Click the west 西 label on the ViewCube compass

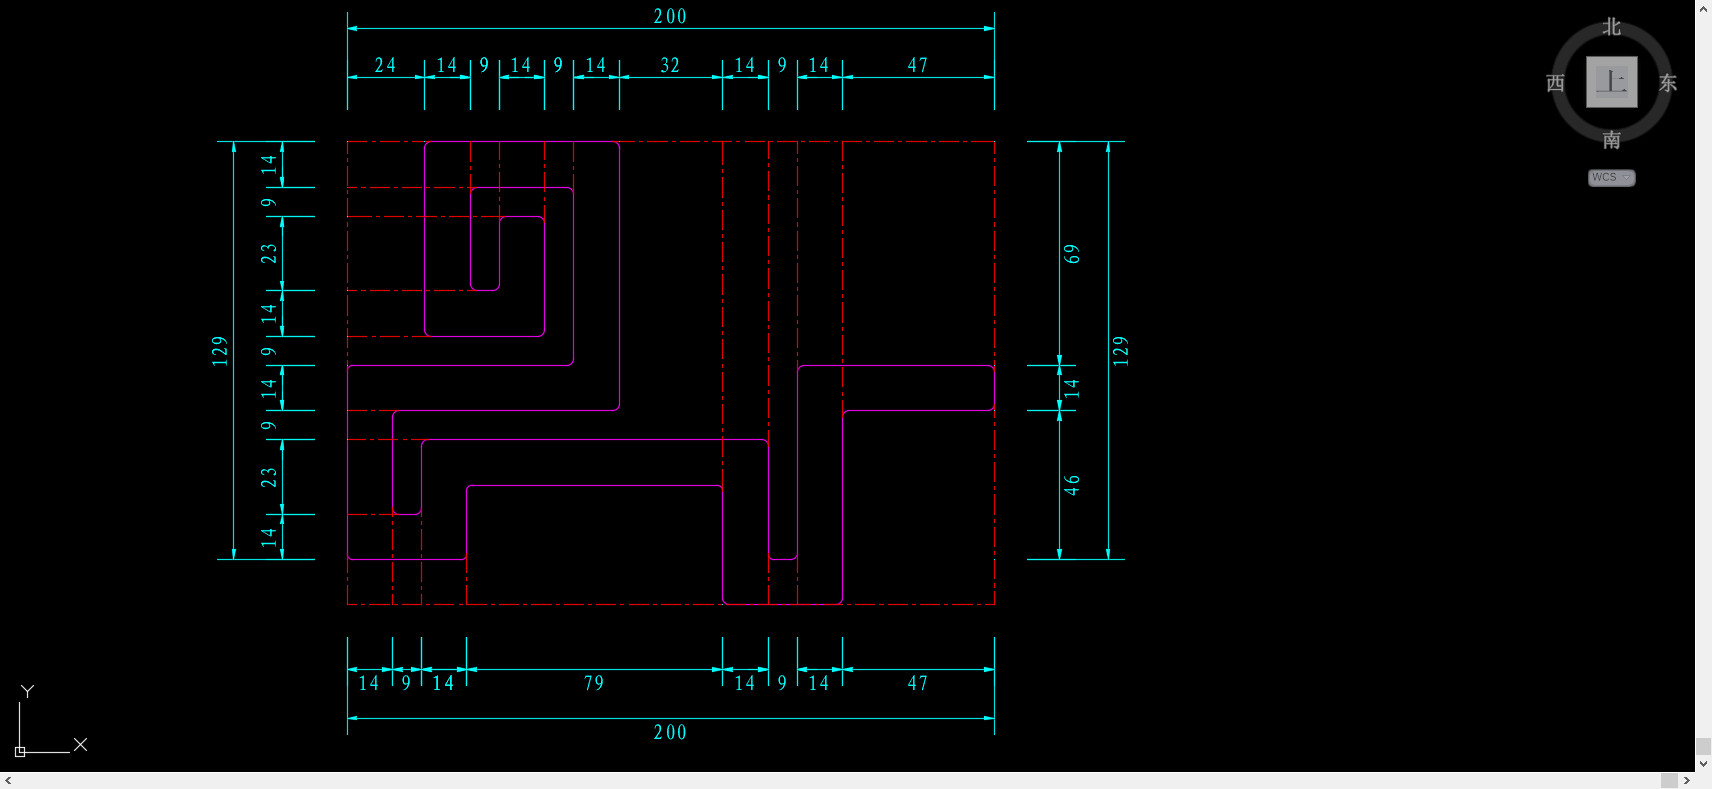coord(1555,83)
